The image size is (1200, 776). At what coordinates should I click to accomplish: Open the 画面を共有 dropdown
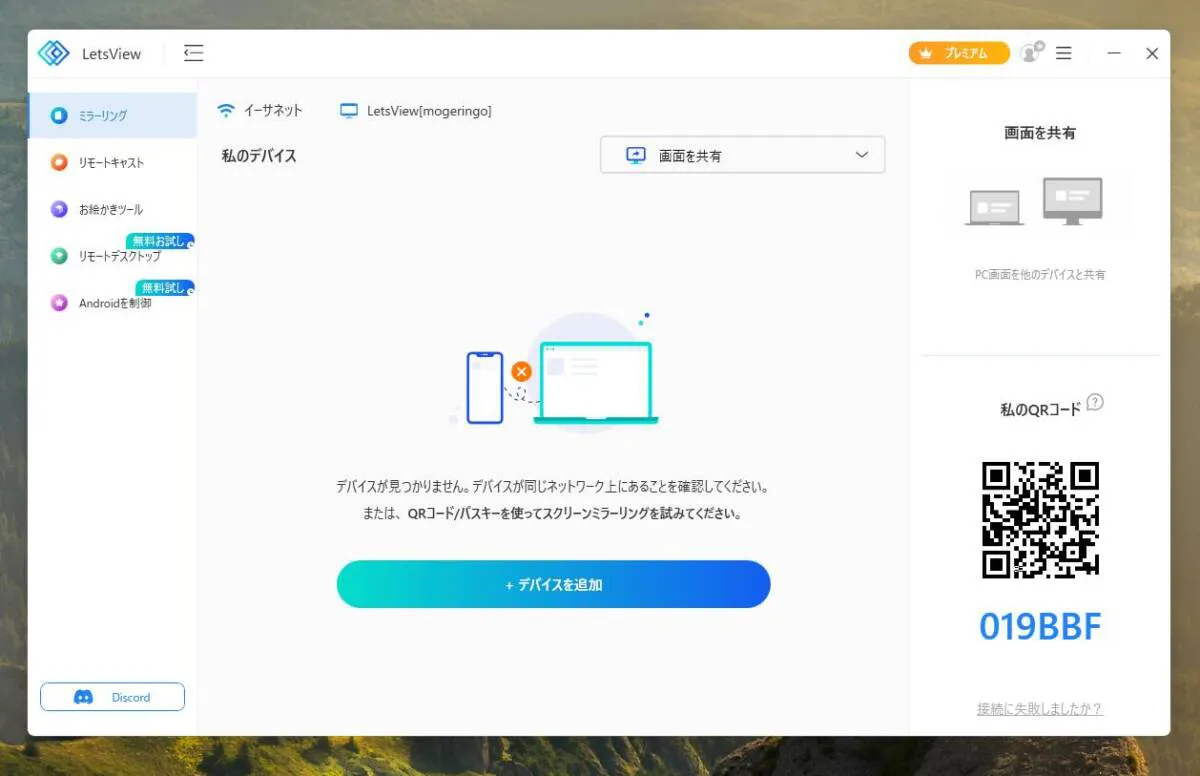pos(742,155)
